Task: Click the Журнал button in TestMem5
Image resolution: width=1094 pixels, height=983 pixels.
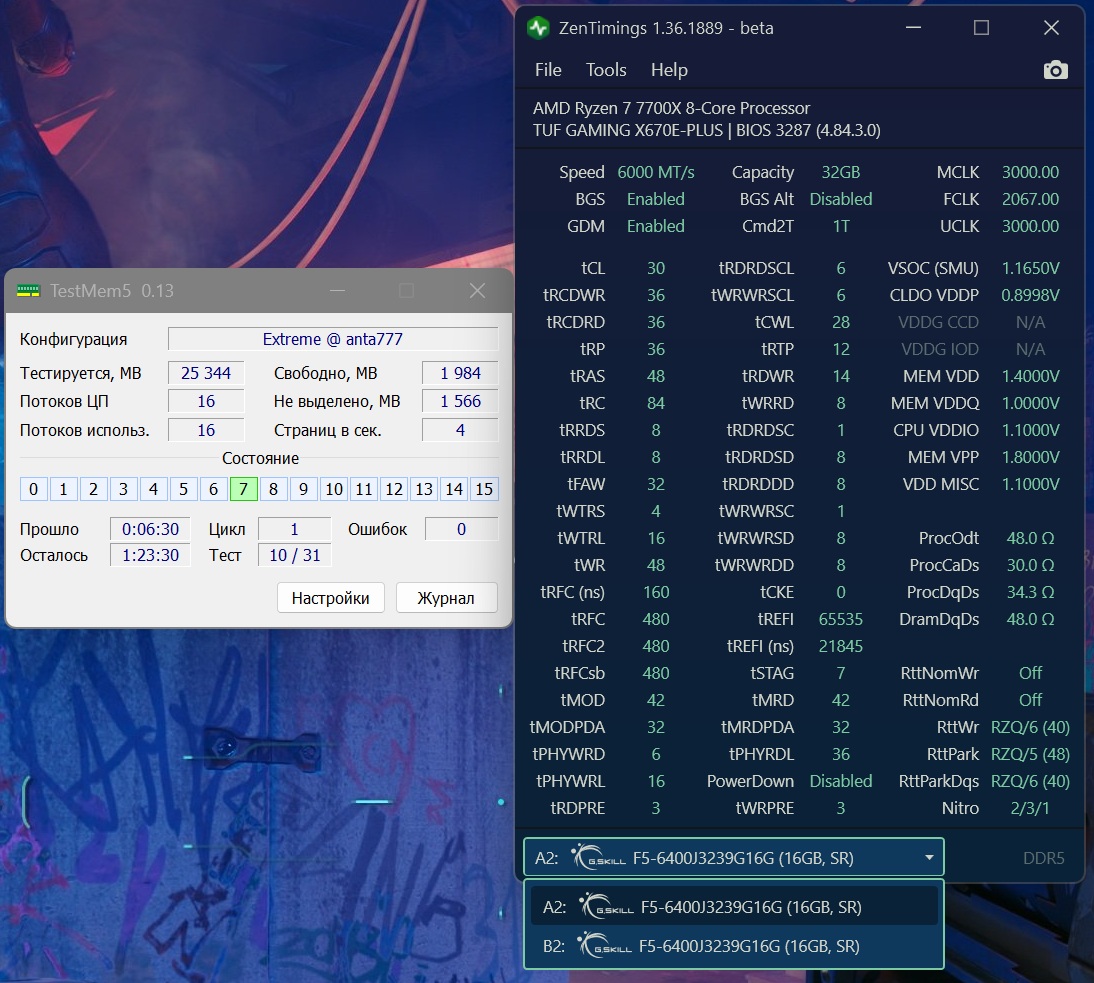Action: [x=446, y=598]
